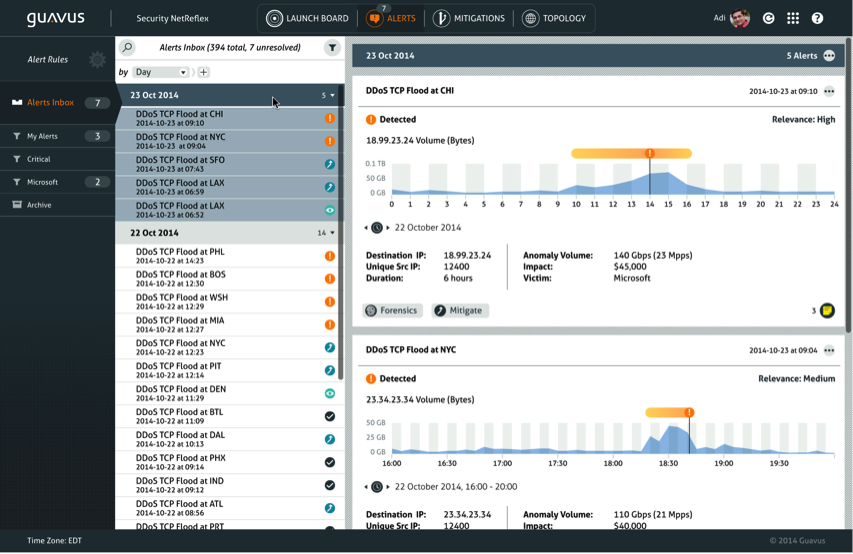Click the orange anomaly range bar on CHI chart
853x554 pixels.
tap(610, 154)
